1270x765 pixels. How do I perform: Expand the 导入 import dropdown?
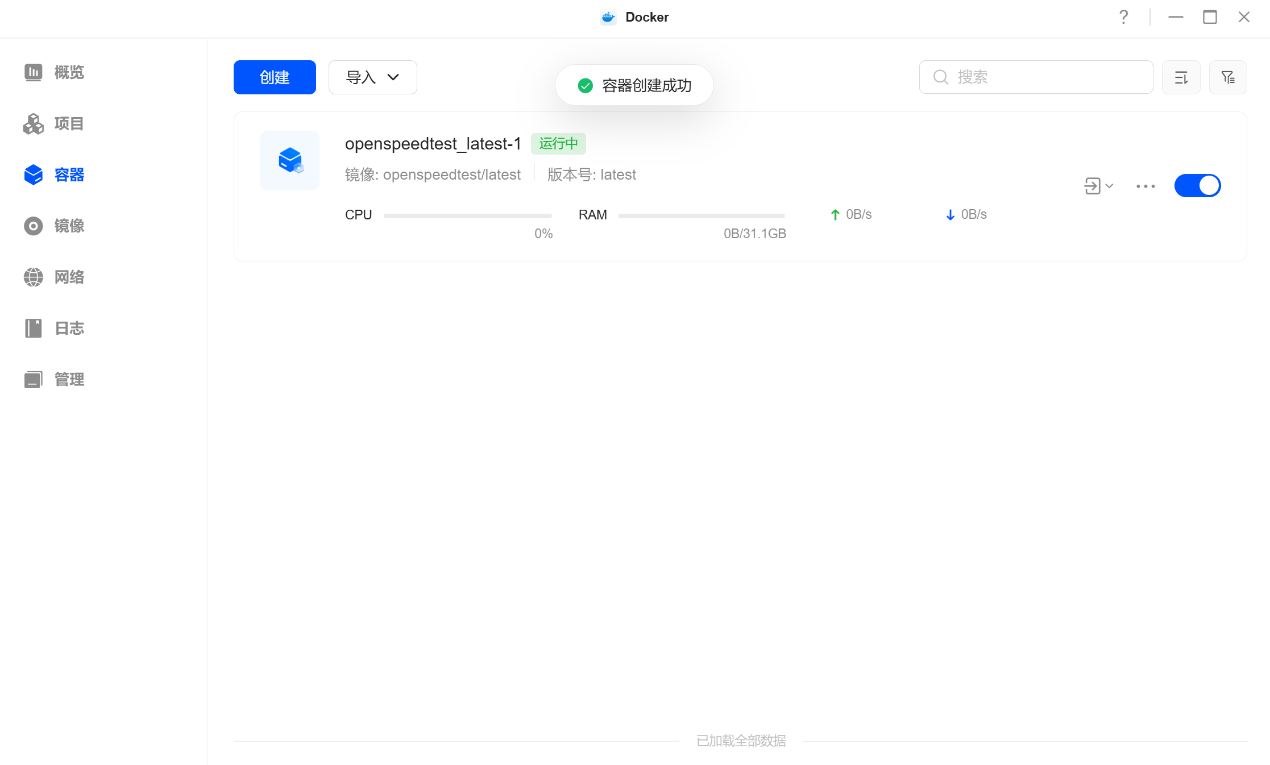(372, 77)
